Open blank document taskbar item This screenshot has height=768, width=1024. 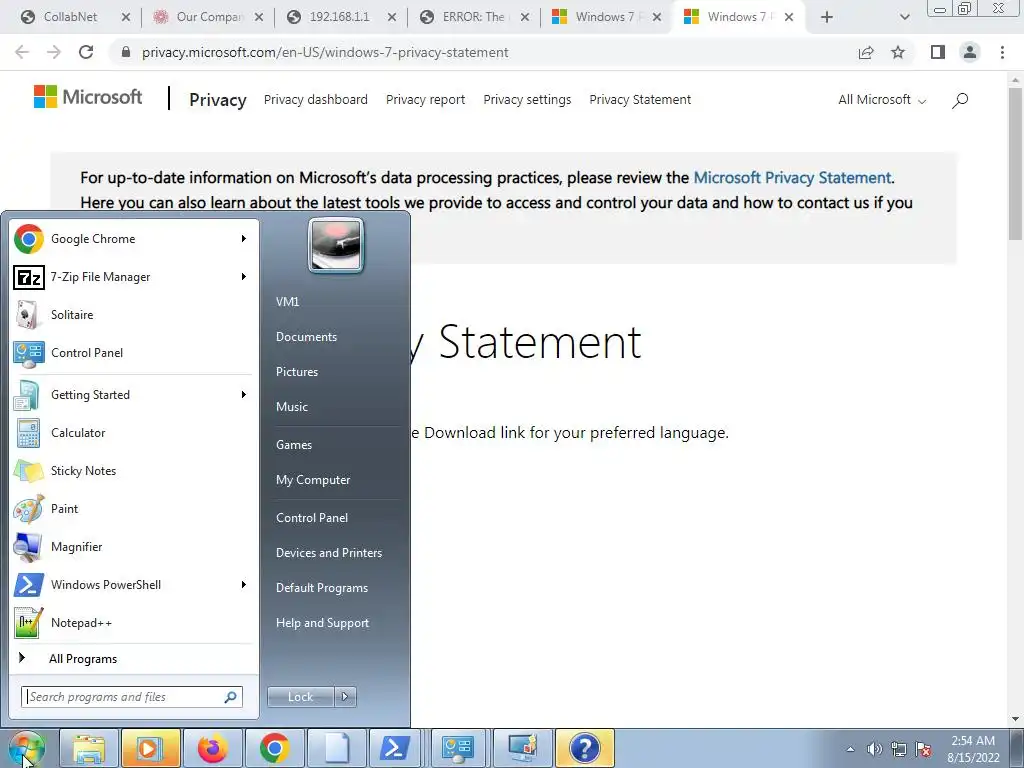(x=337, y=748)
